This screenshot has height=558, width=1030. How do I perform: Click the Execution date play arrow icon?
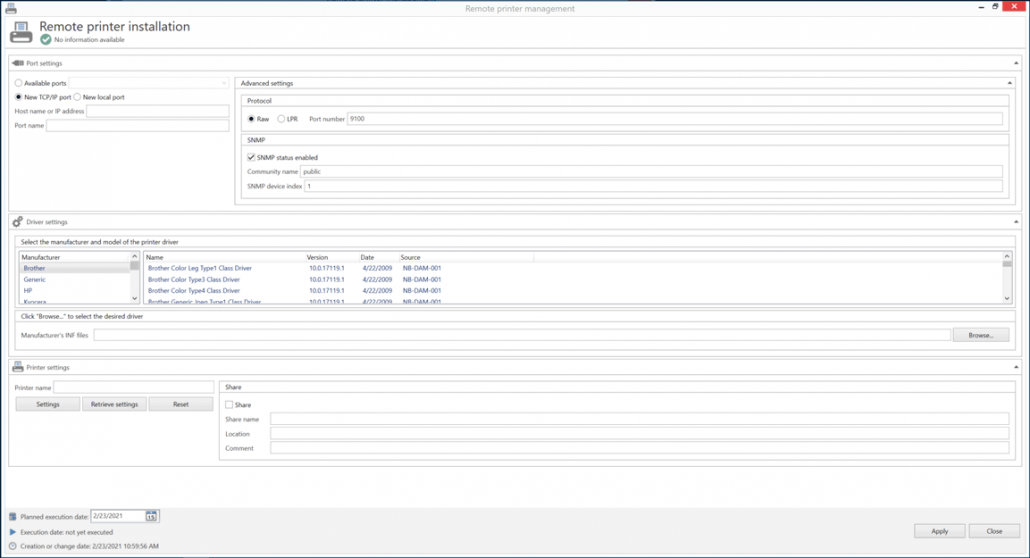[12, 532]
